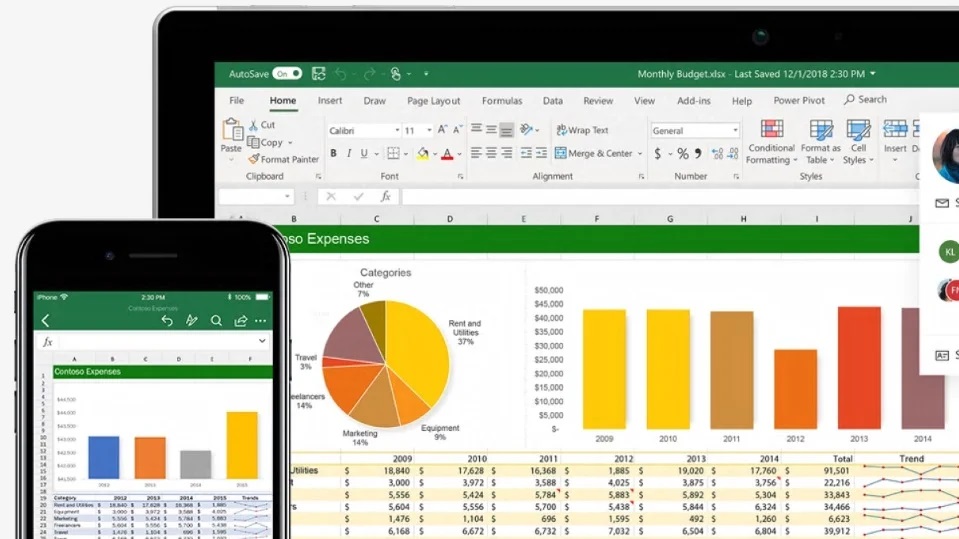The height and width of the screenshot is (539, 959).
Task: Click the Save icon in title bar
Action: coord(318,74)
